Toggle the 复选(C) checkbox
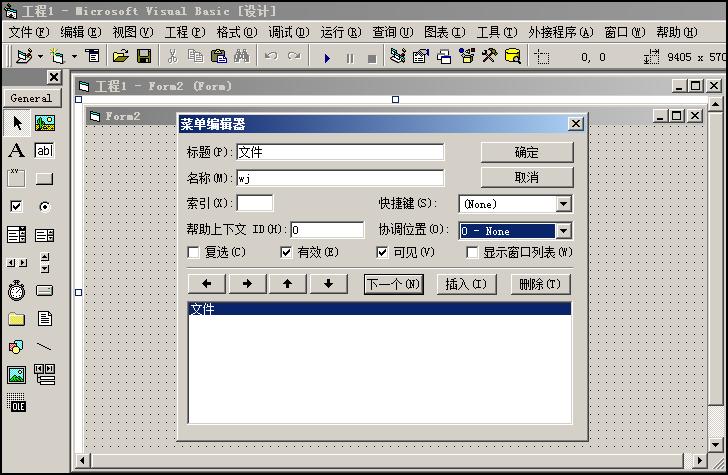Screen dimensions: 728x475 193,253
